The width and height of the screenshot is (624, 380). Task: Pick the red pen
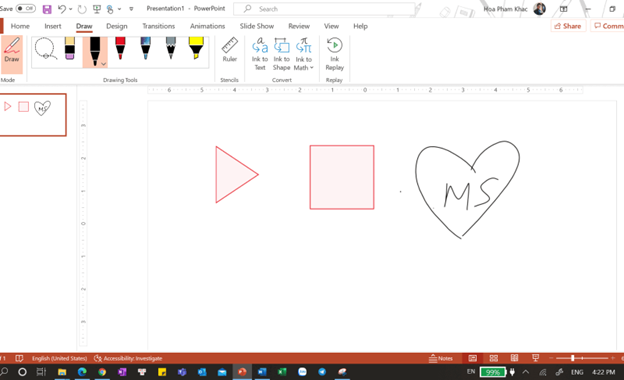pyautogui.click(x=120, y=48)
